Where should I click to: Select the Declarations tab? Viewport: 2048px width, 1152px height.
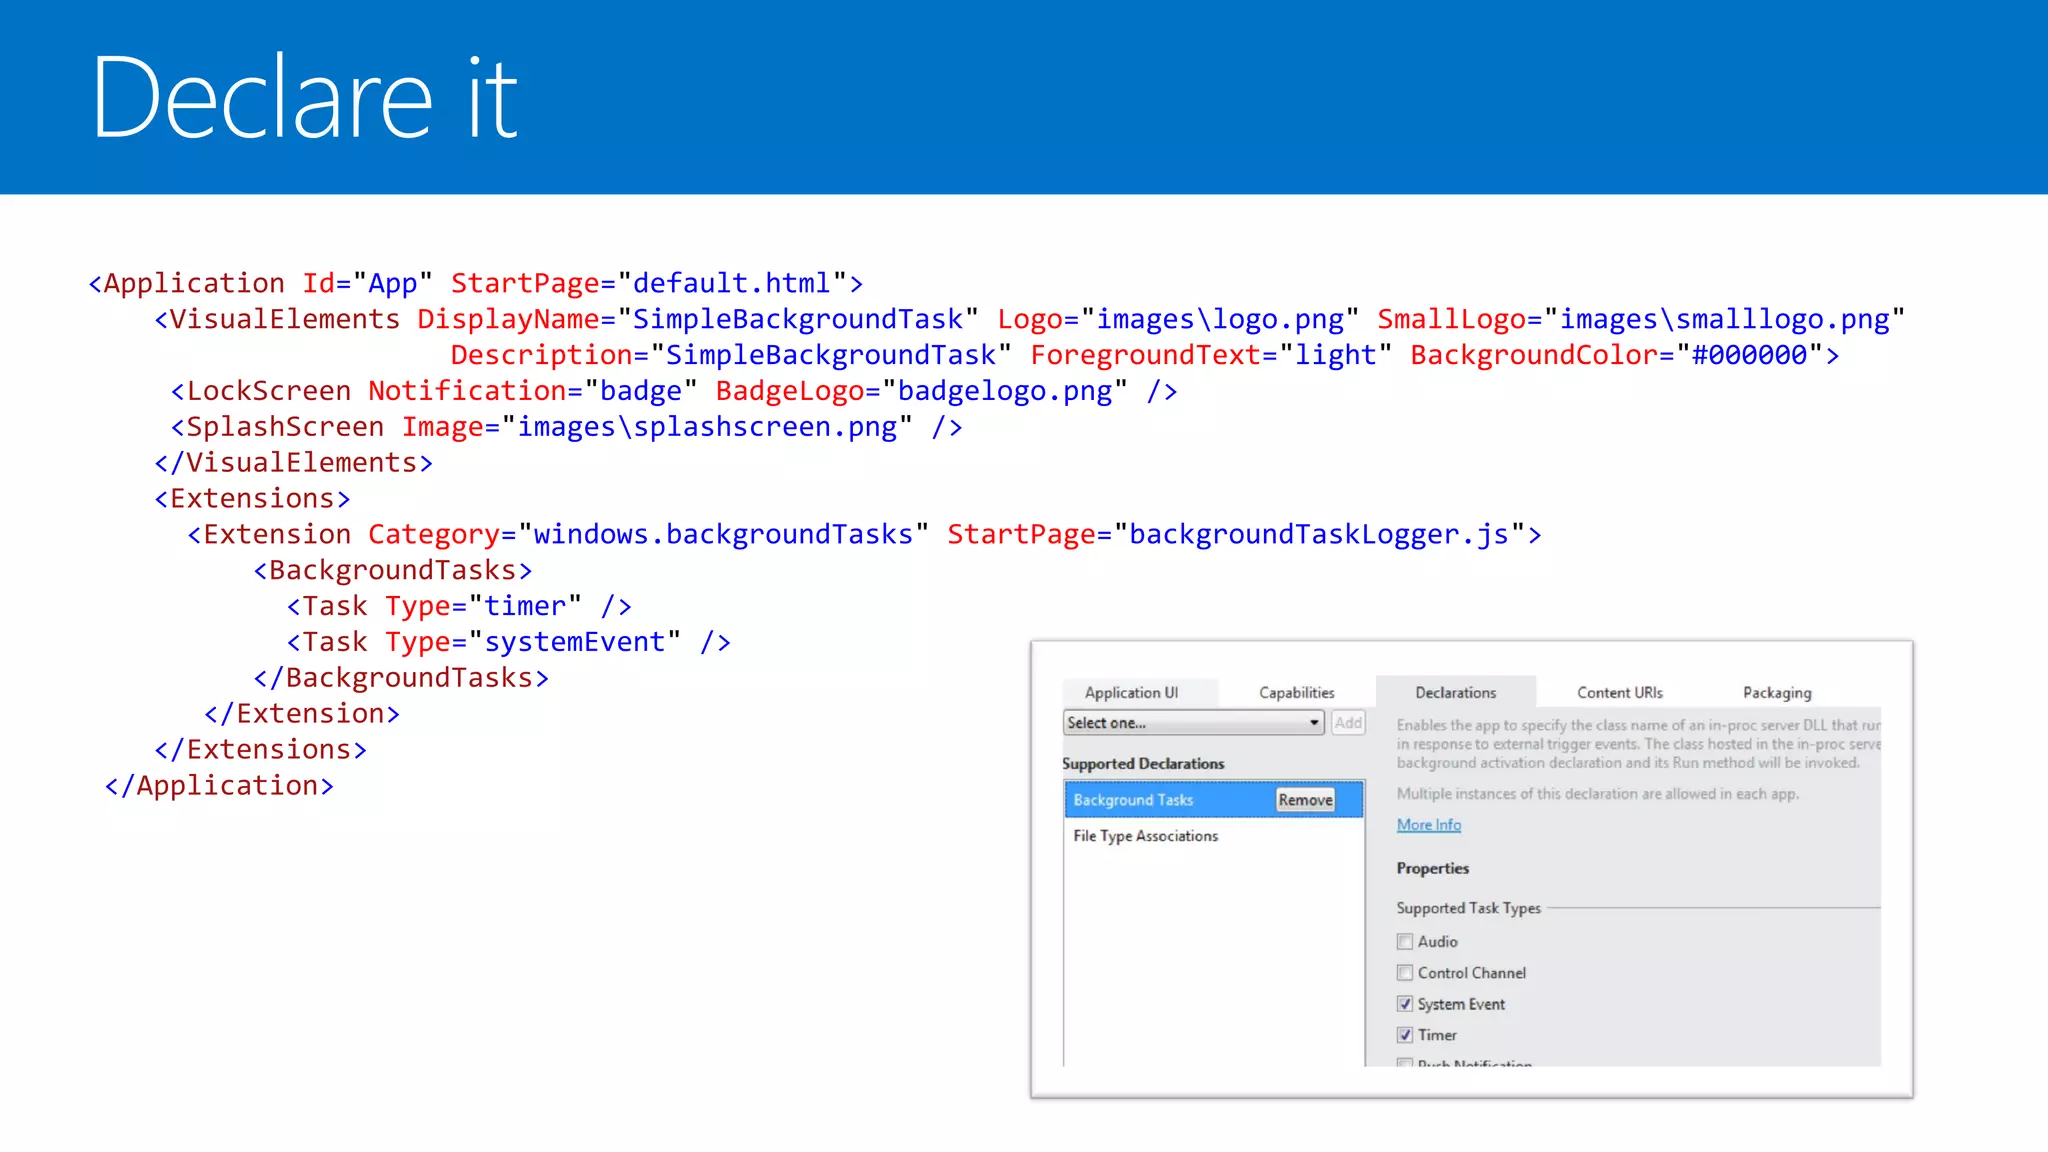pyautogui.click(x=1455, y=692)
